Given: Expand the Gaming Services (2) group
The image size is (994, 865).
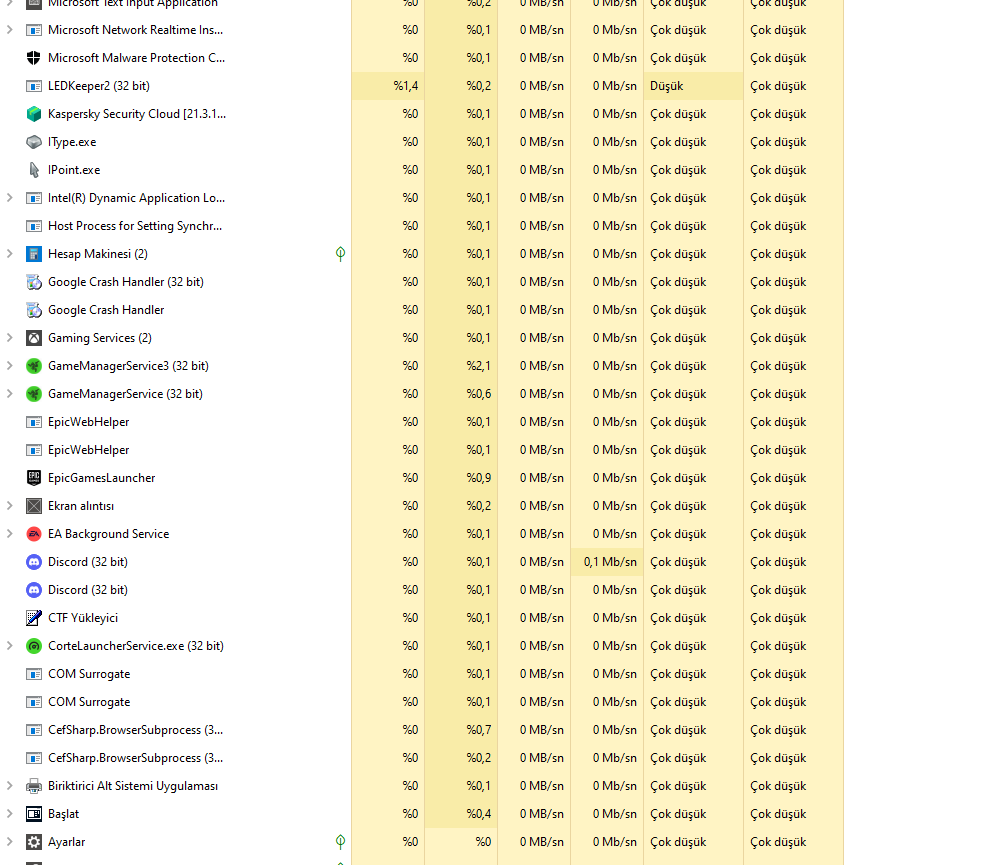Looking at the screenshot, I should click(10, 338).
